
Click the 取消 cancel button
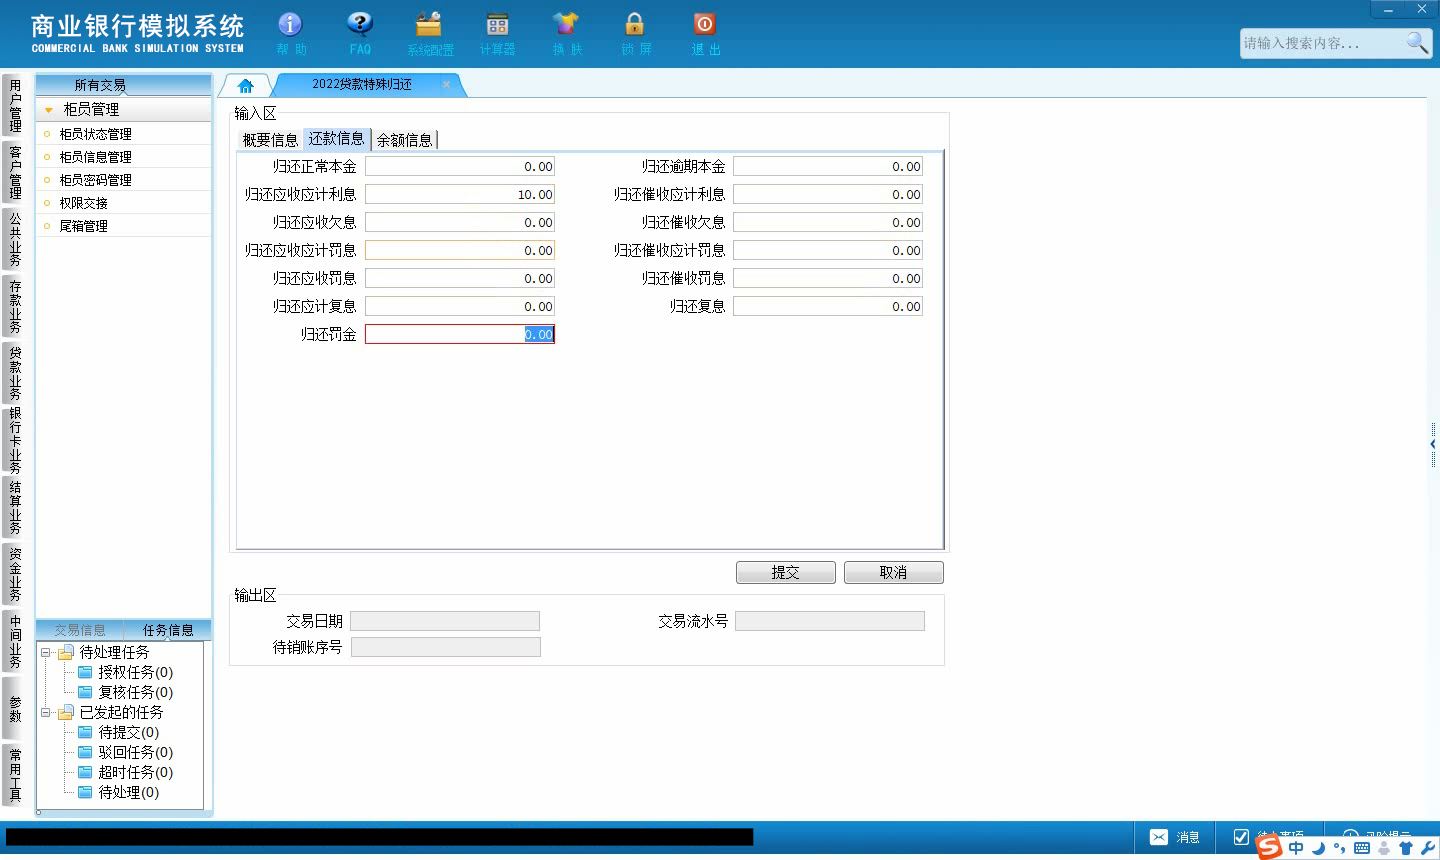tap(893, 572)
